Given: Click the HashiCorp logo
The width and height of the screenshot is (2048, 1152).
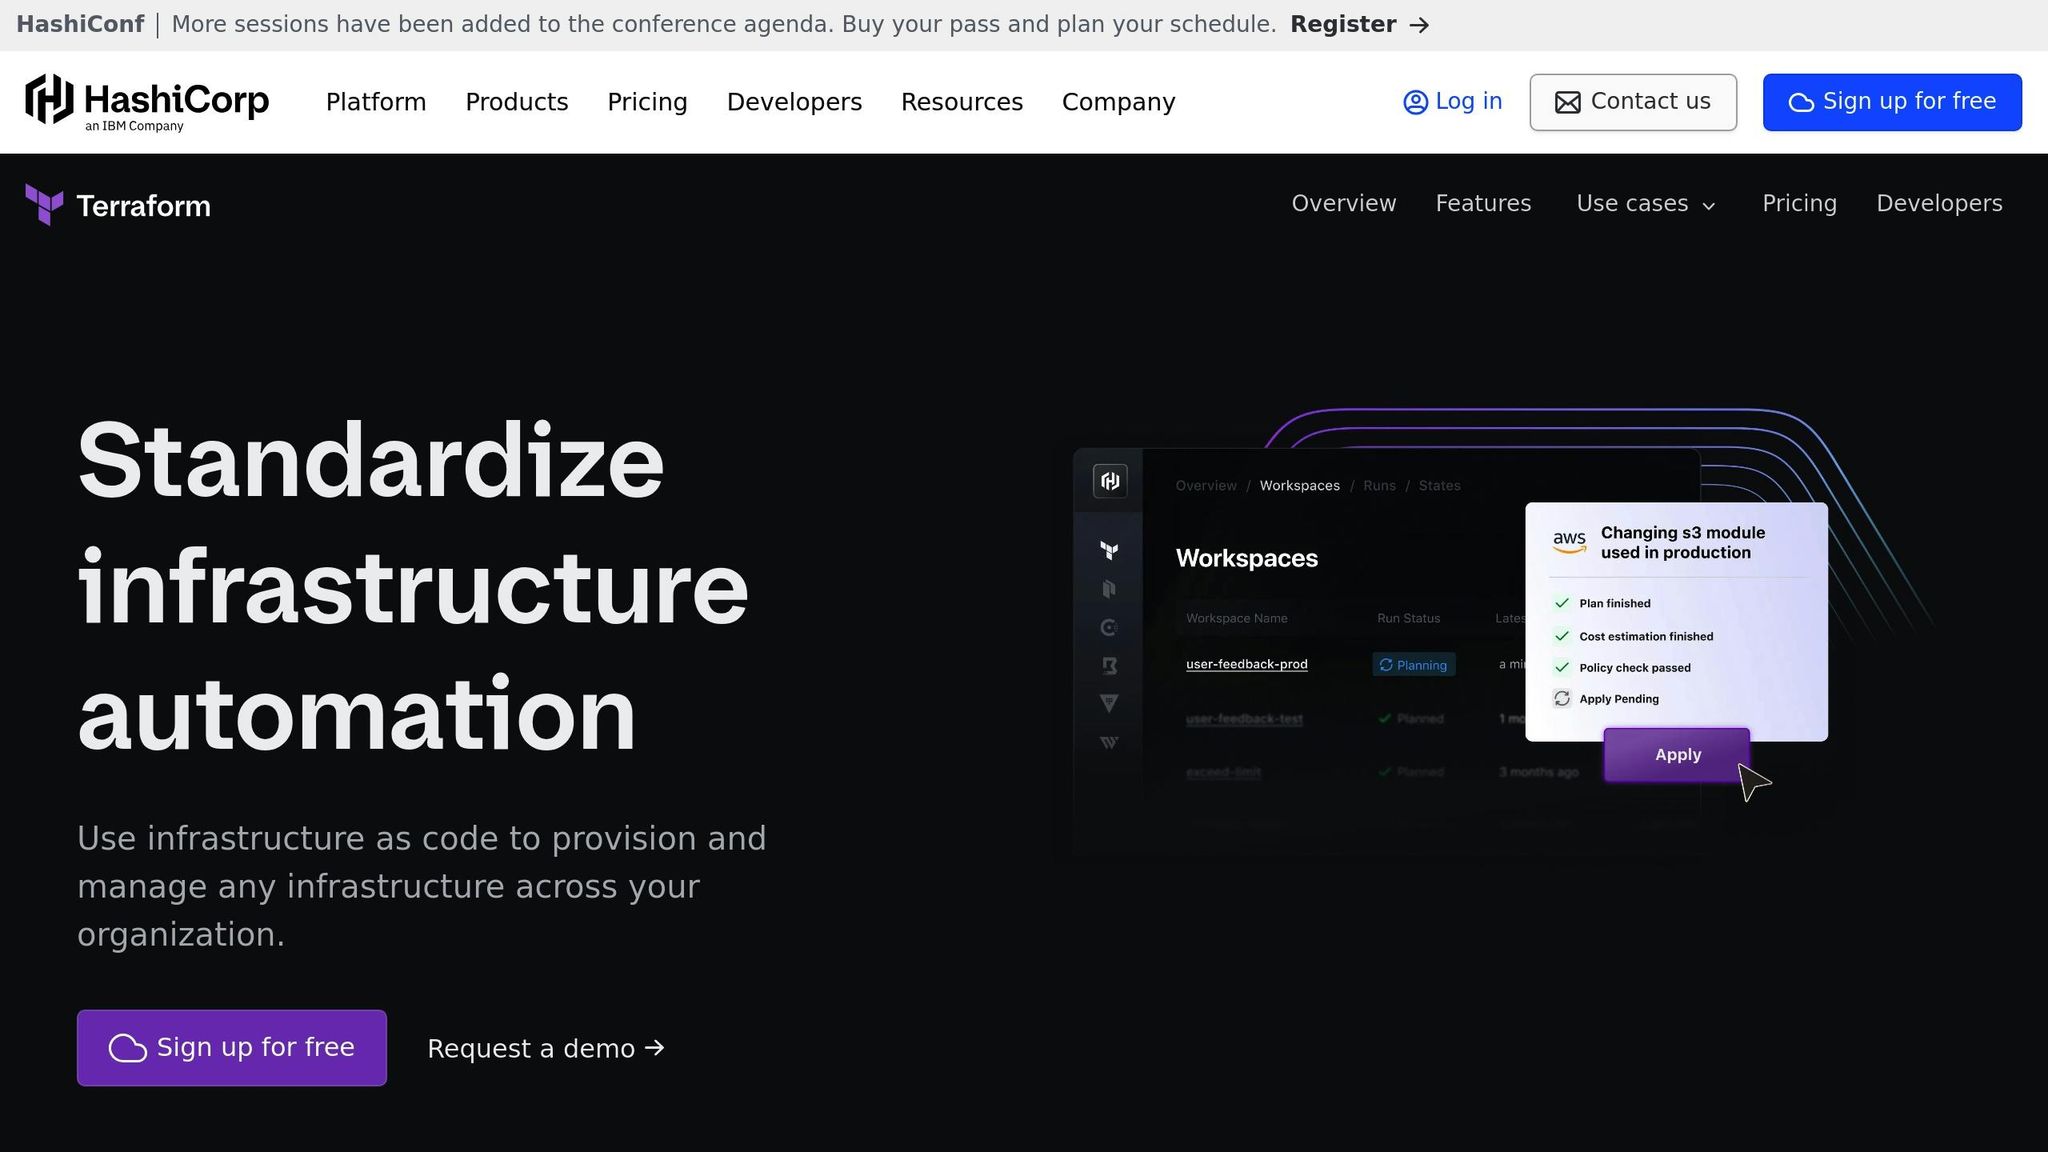Looking at the screenshot, I should [147, 102].
